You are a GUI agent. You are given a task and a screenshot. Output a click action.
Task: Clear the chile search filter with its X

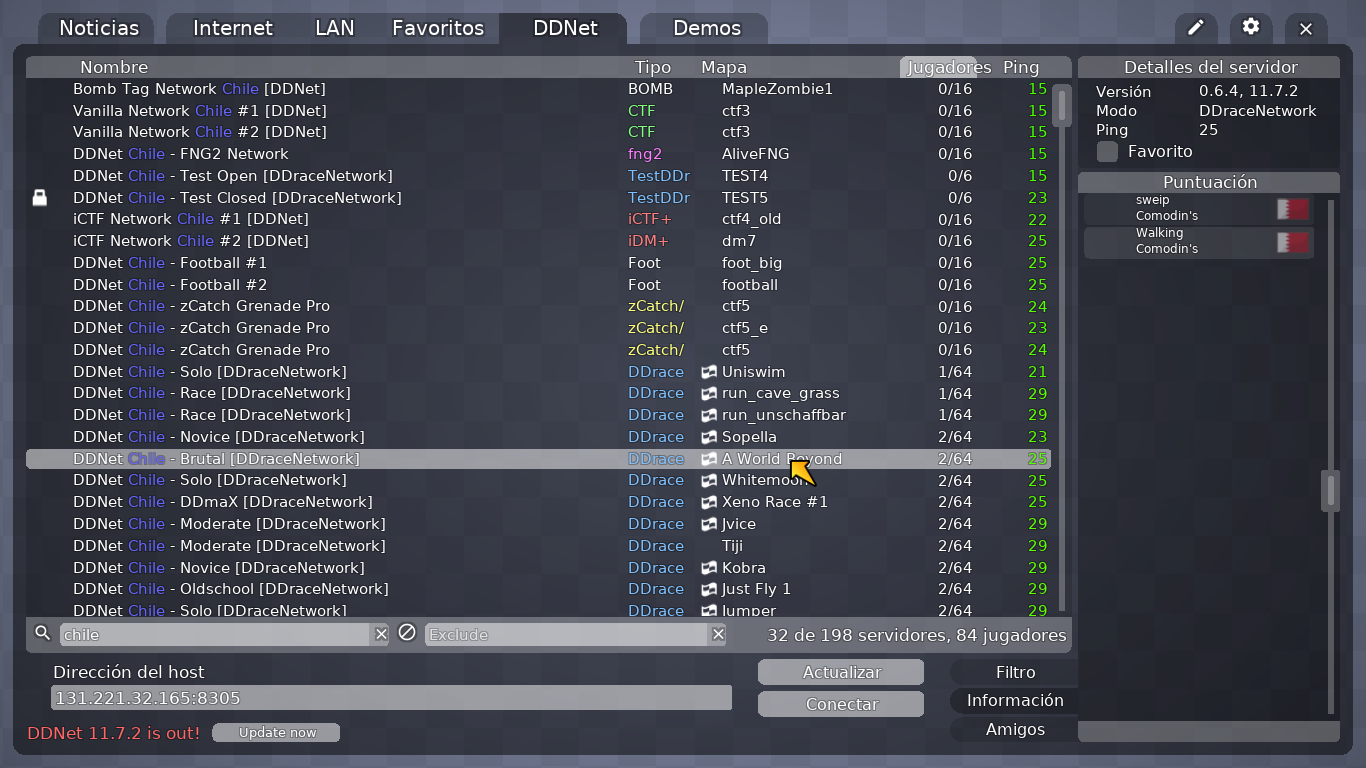pos(380,633)
